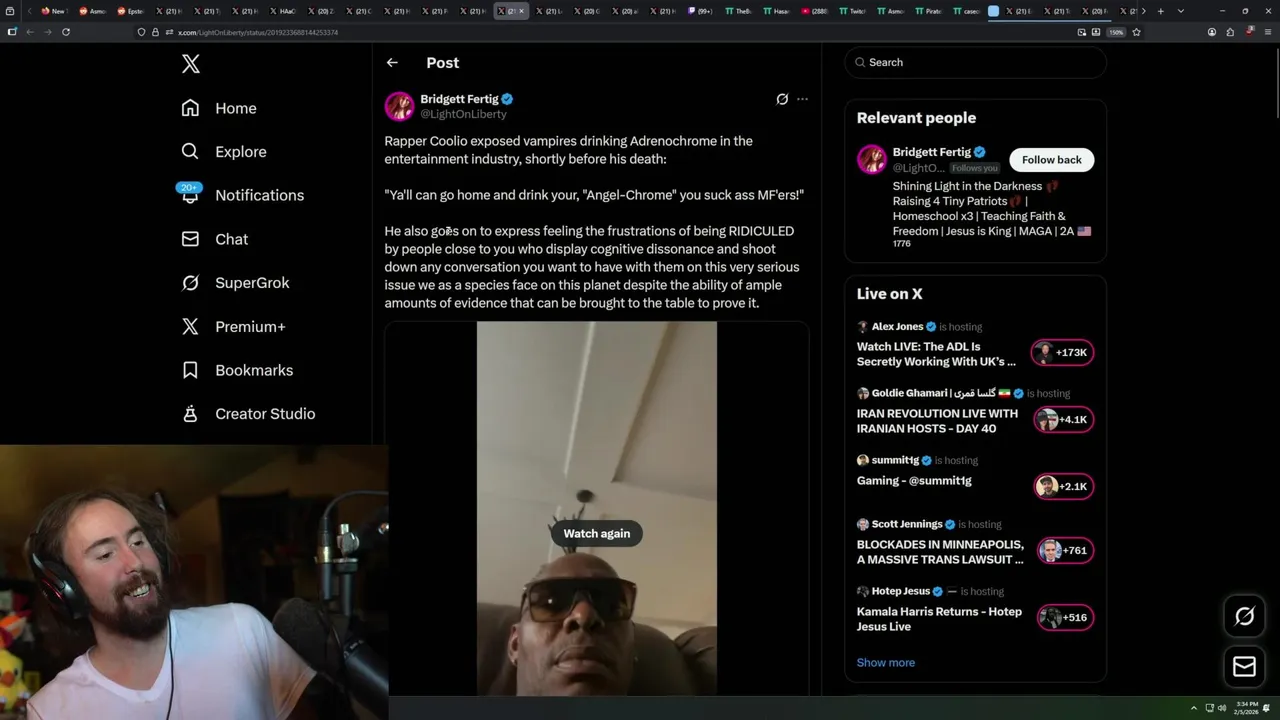Open the Iran Revolution Live broadcast
This screenshot has width=1280, height=720.
937,421
